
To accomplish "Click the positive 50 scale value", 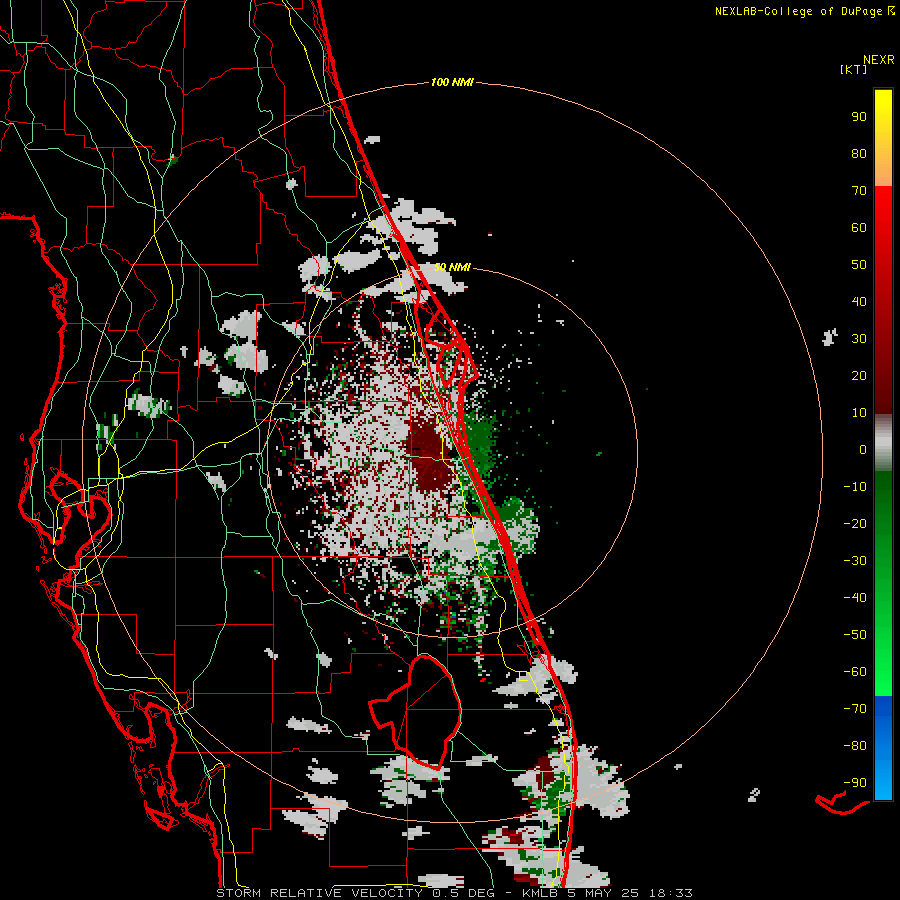I will click(x=859, y=265).
